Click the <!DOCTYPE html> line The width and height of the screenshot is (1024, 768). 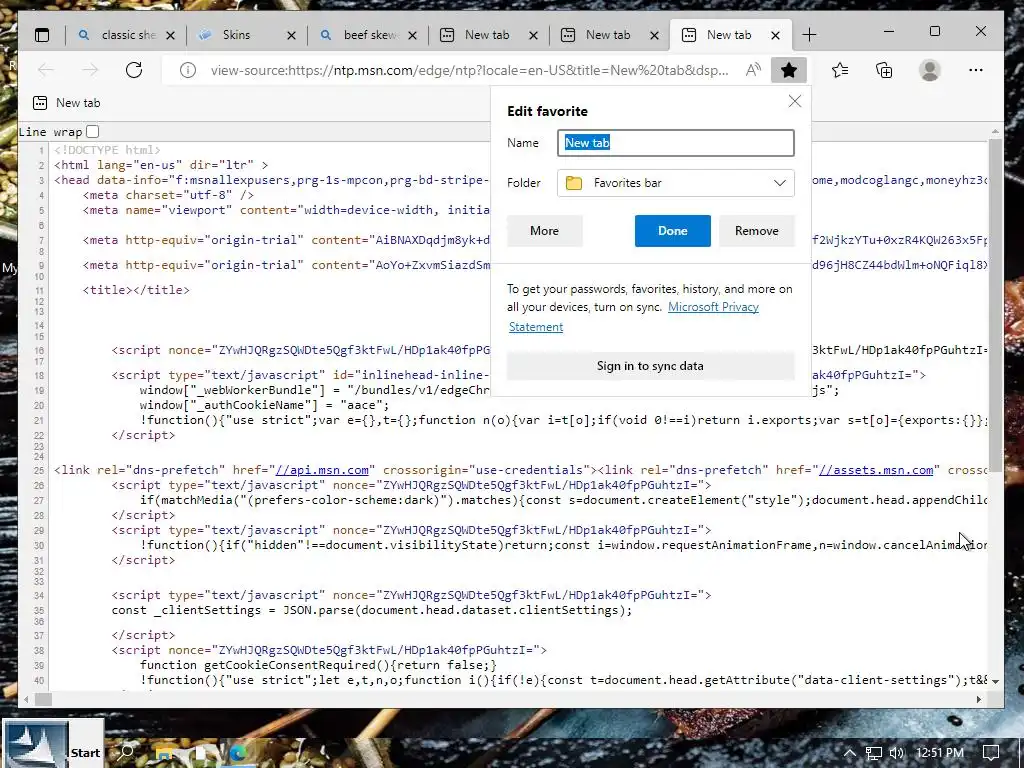point(107,150)
